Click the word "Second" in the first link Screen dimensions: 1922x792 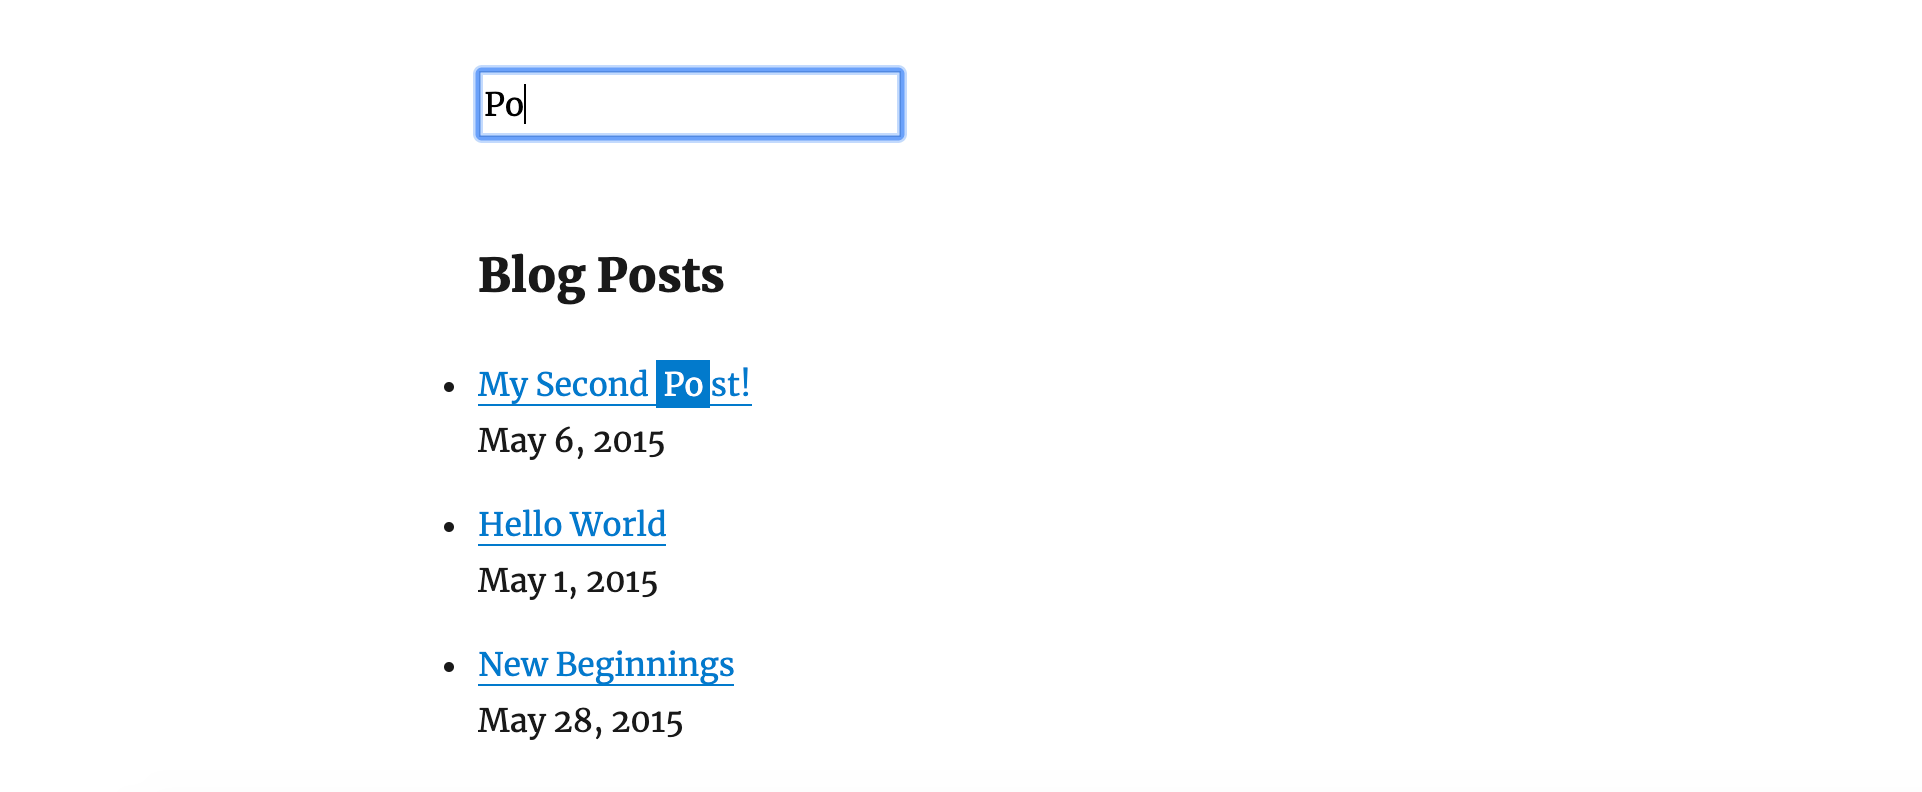pos(592,384)
